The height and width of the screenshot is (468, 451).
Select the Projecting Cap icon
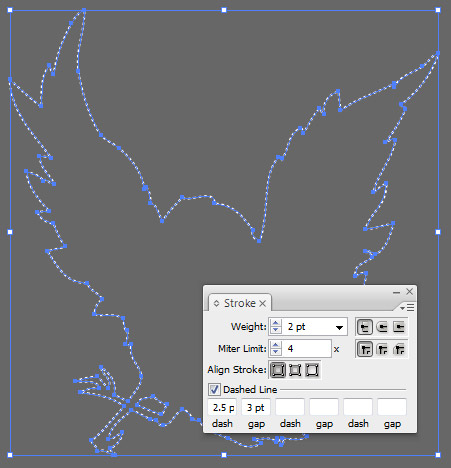click(399, 327)
